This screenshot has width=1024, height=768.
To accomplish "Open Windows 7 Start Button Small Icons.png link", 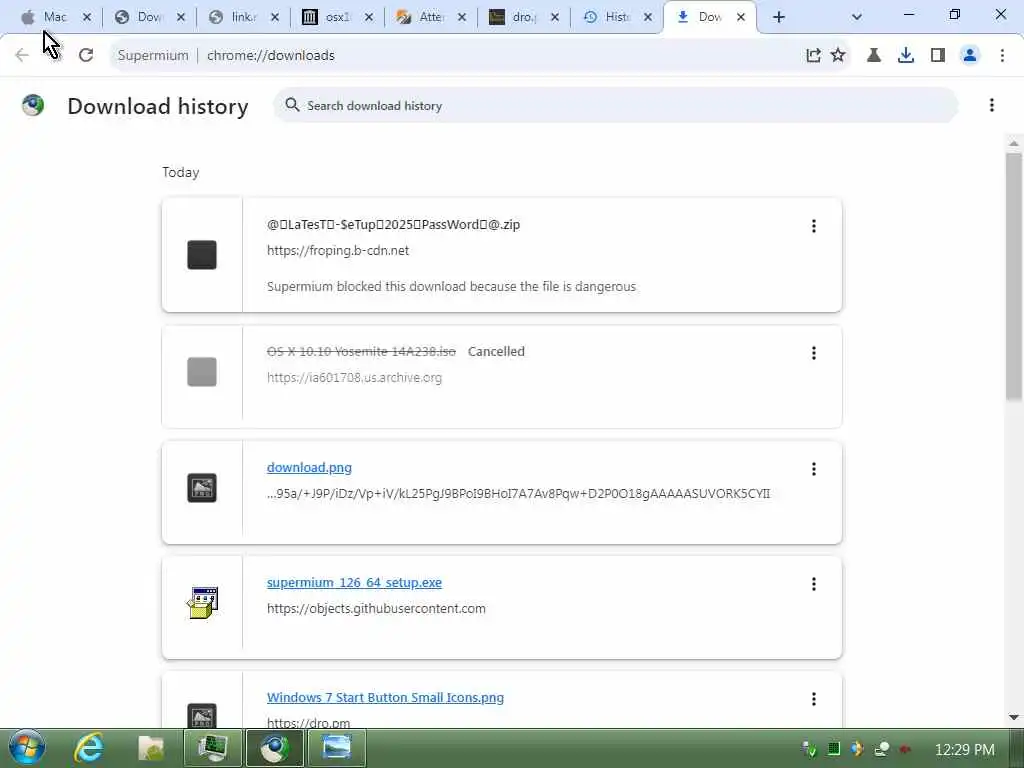I will pyautogui.click(x=385, y=697).
